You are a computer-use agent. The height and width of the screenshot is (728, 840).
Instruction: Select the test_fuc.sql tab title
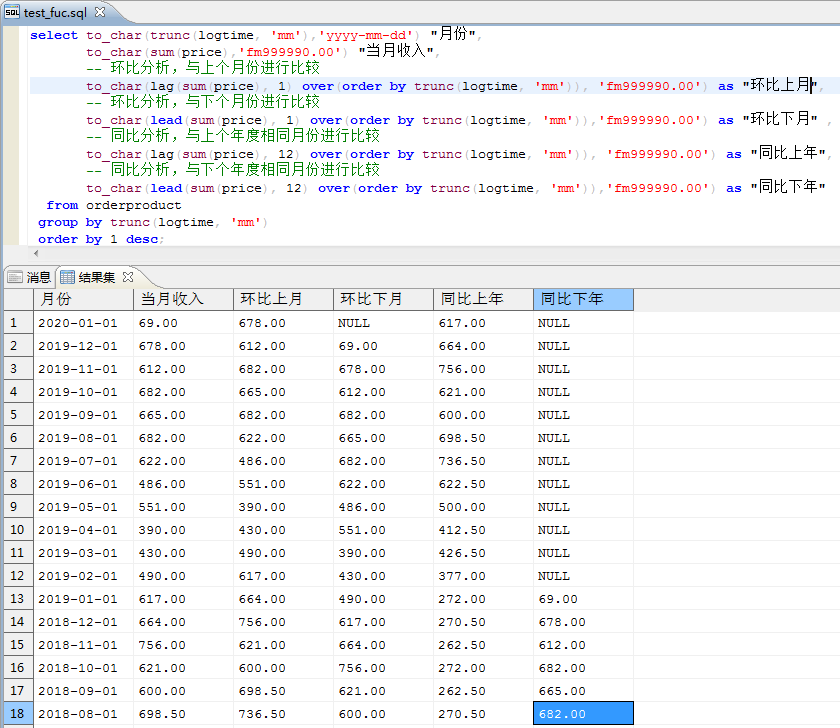coord(56,13)
